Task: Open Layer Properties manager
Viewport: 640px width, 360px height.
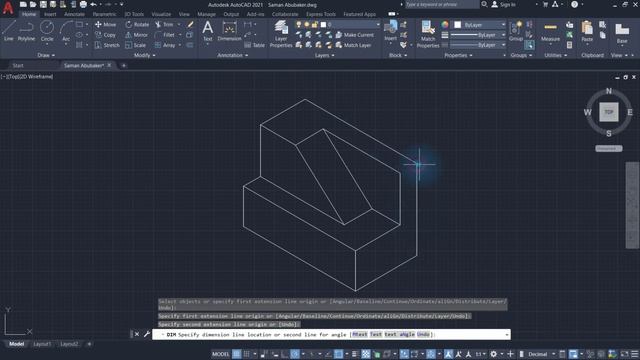Action: (281, 33)
